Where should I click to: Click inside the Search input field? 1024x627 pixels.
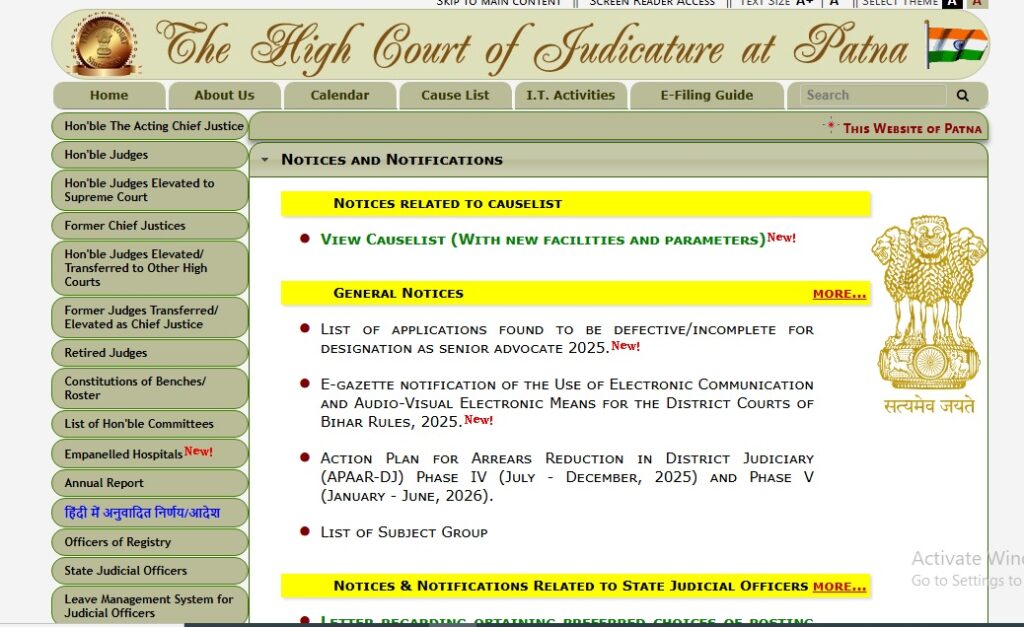[x=870, y=95]
